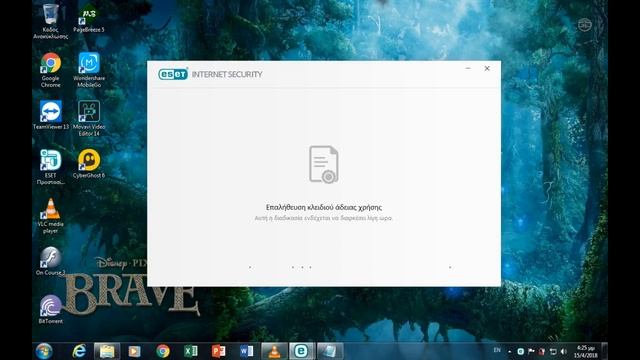Click the EN language indicator
640x360 pixels.
(497, 350)
